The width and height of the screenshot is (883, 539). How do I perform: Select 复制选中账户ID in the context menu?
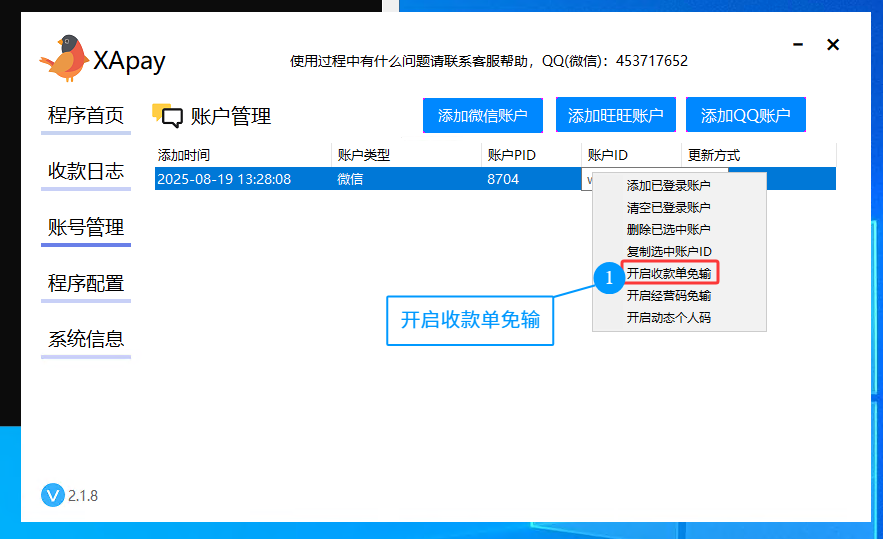tap(668, 252)
